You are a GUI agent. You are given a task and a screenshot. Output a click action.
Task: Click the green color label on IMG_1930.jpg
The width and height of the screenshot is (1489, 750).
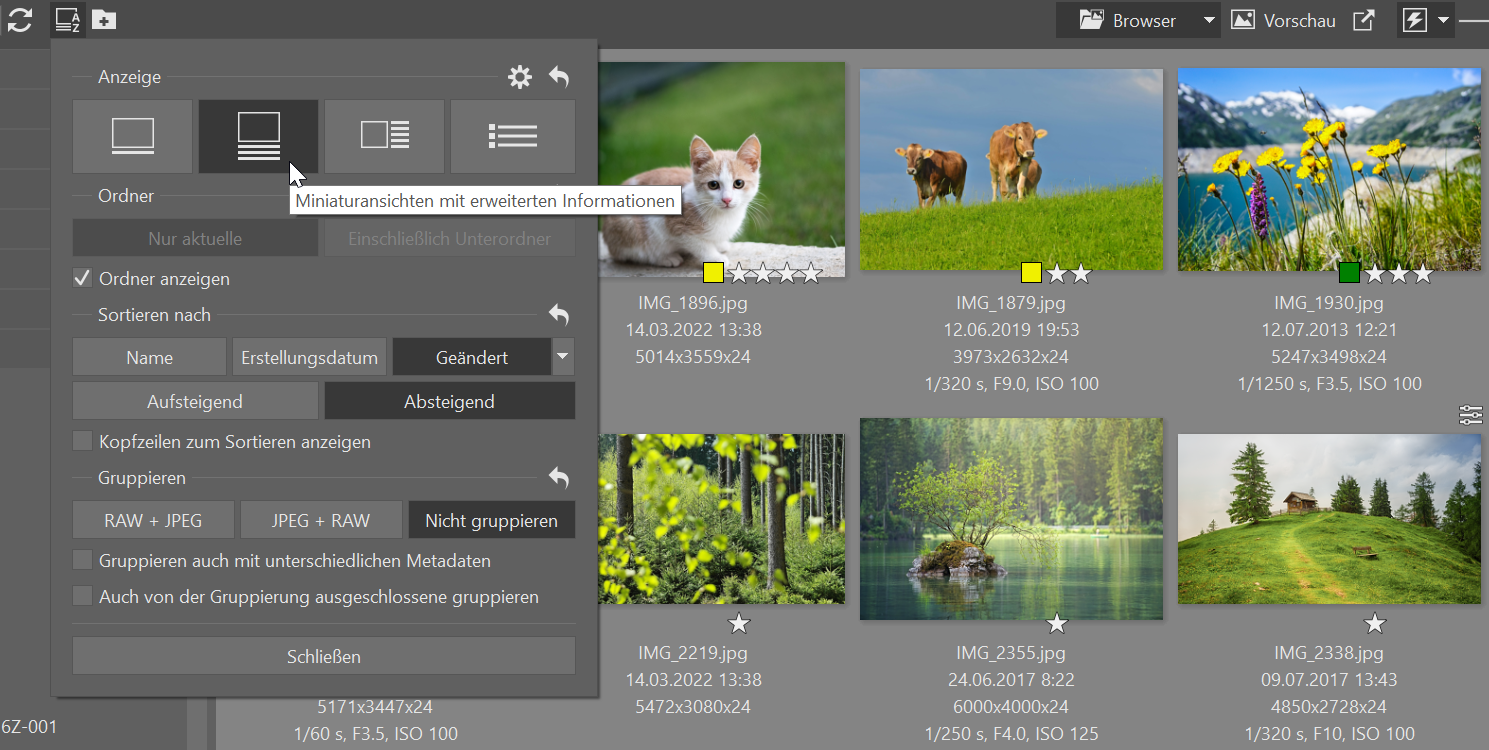click(x=1349, y=273)
